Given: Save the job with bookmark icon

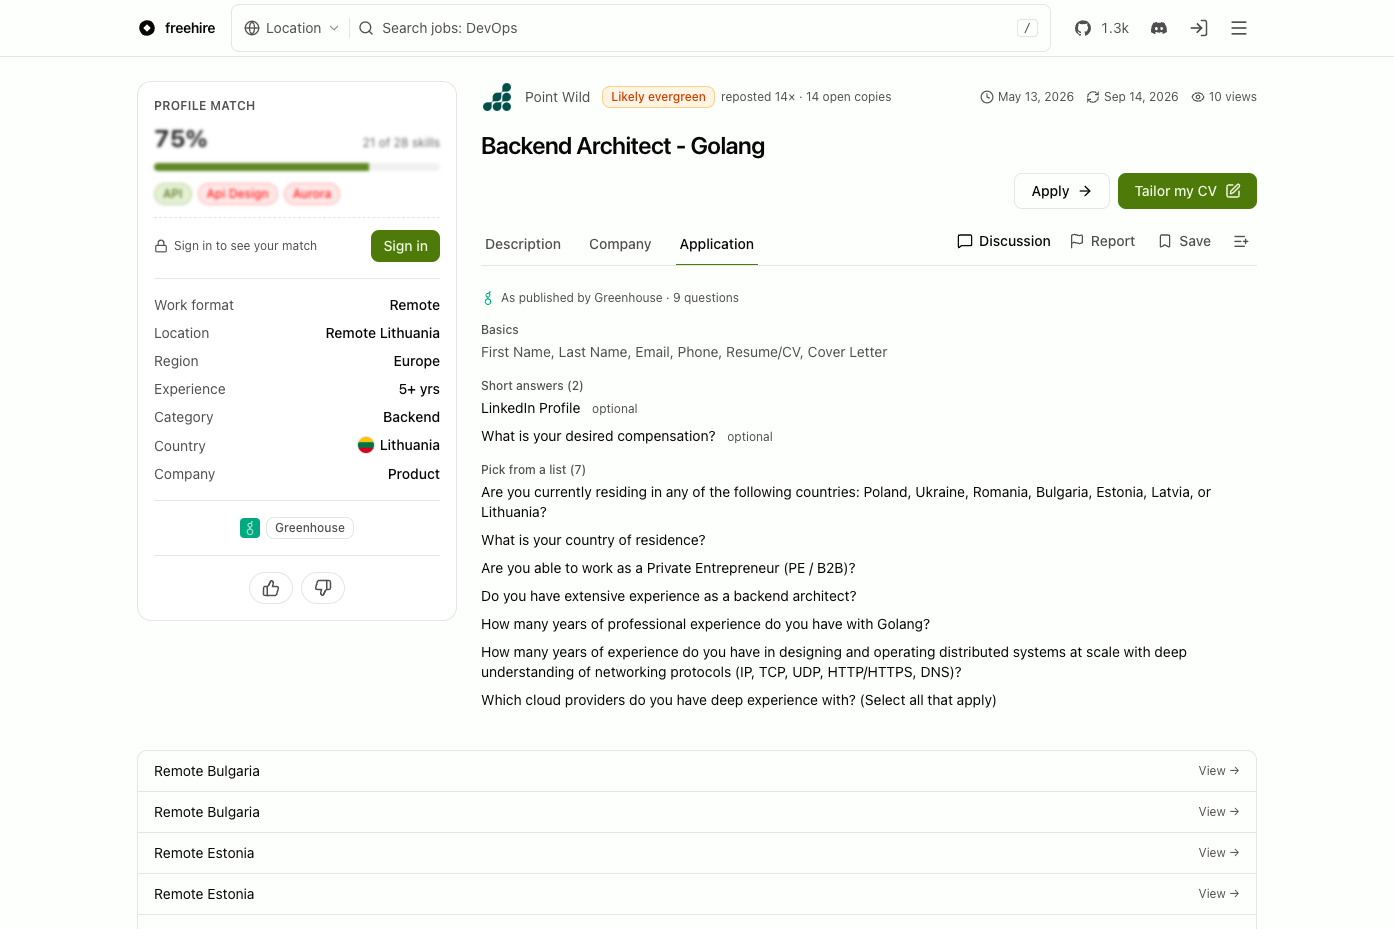Looking at the screenshot, I should point(1184,241).
